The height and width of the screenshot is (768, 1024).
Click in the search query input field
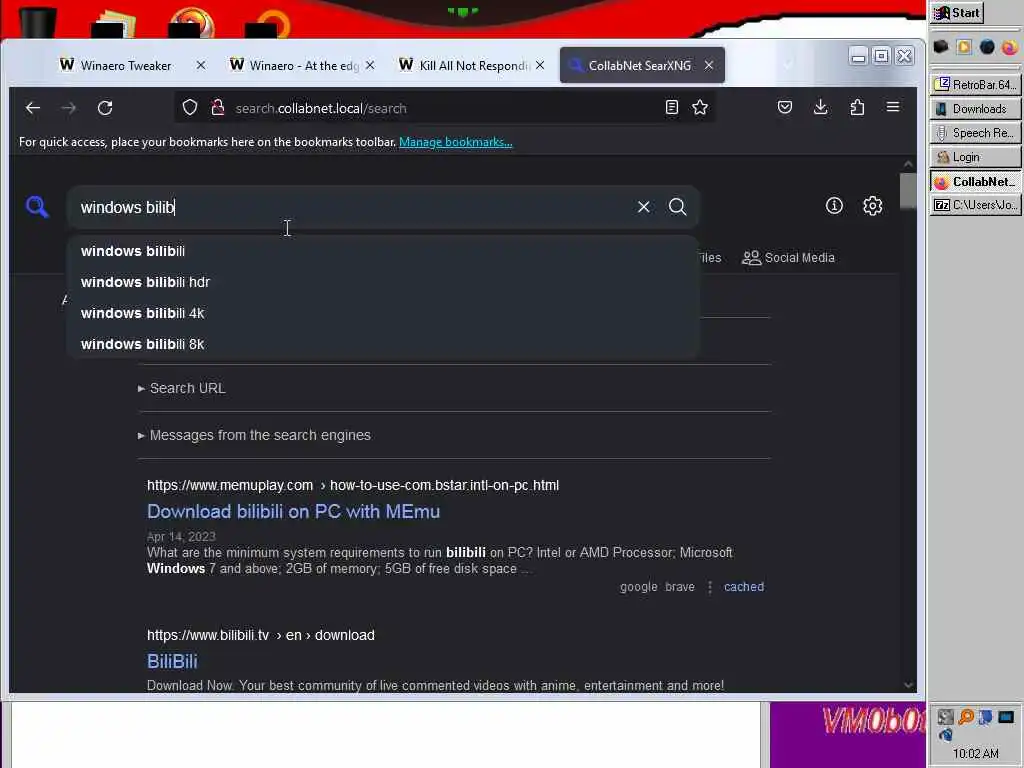(353, 207)
